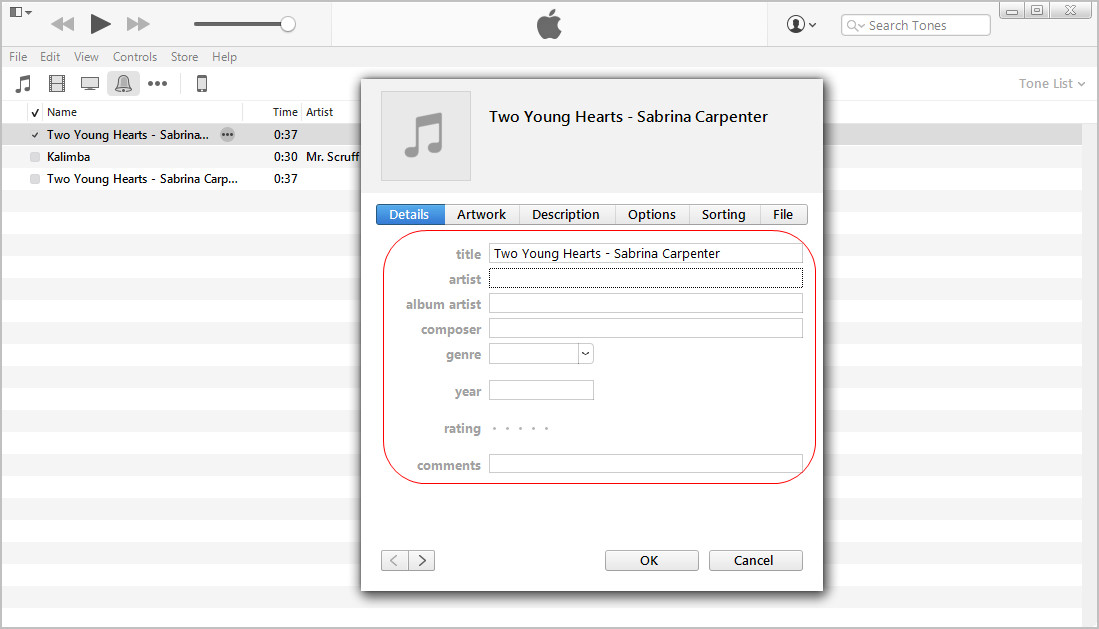Screen dimensions: 1099x629
Task: Click the composer input field
Action: tap(646, 328)
